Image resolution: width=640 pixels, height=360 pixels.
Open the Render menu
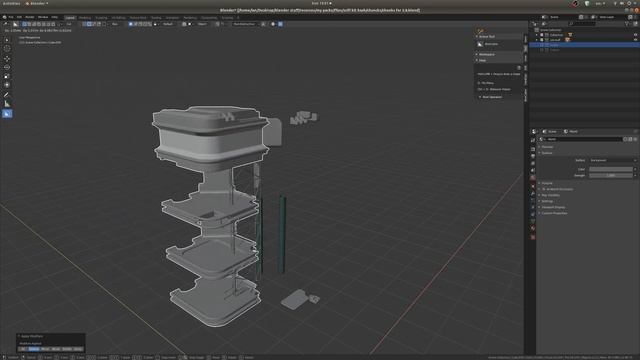(30, 17)
